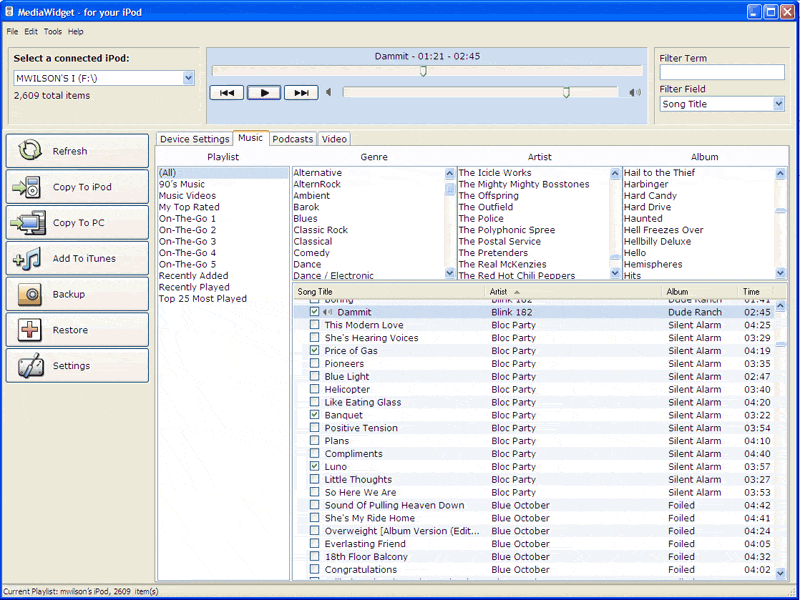Click the Add To iTunes music note icon

click(27, 259)
